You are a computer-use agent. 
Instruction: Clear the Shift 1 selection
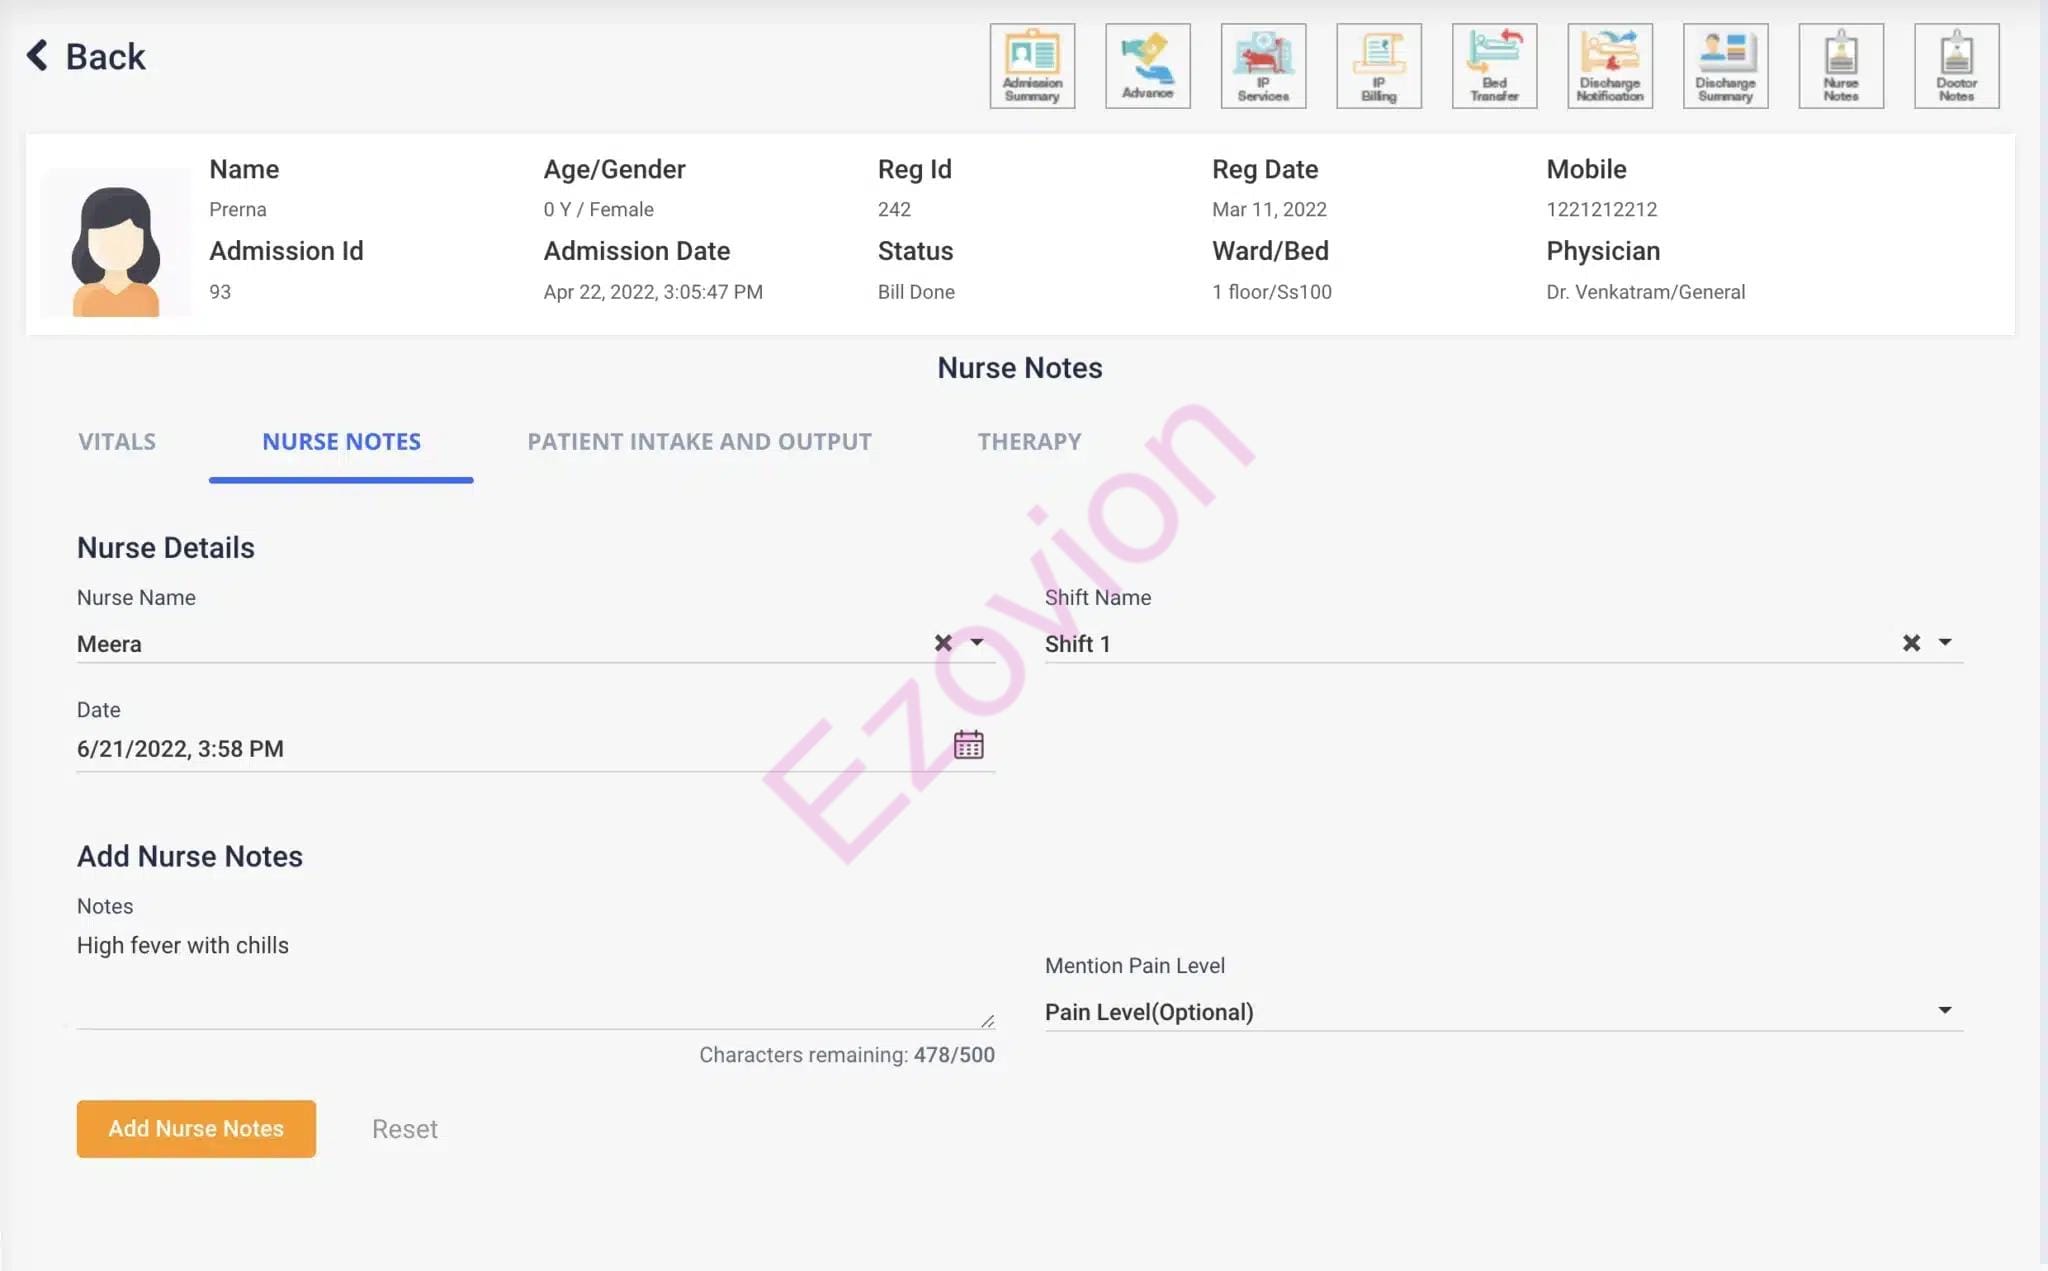pos(1910,643)
